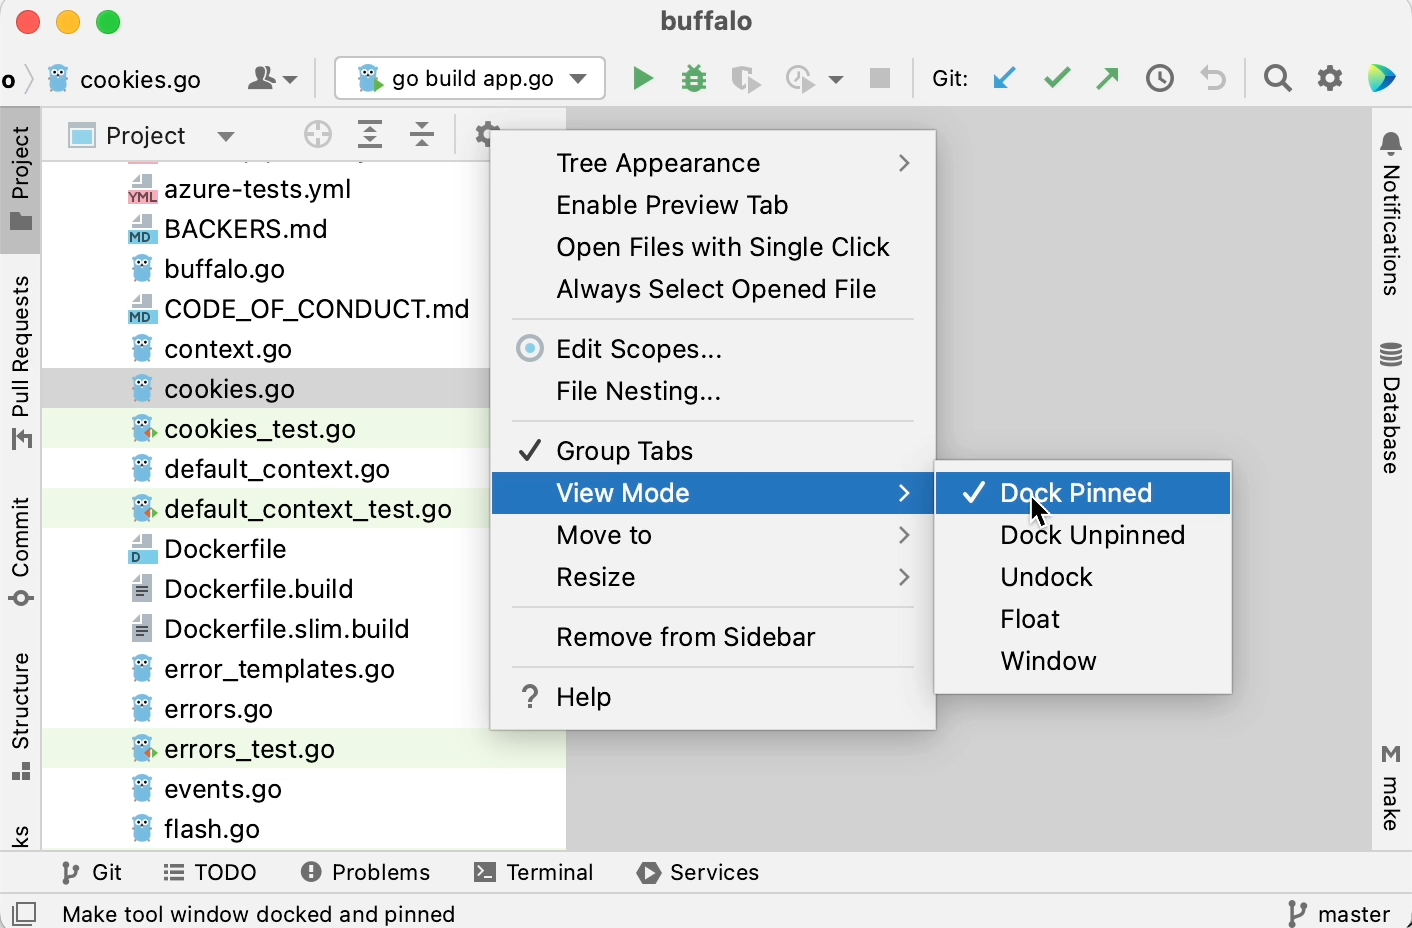Select opened file with crosshair icon
1412x928 pixels.
[x=318, y=135]
